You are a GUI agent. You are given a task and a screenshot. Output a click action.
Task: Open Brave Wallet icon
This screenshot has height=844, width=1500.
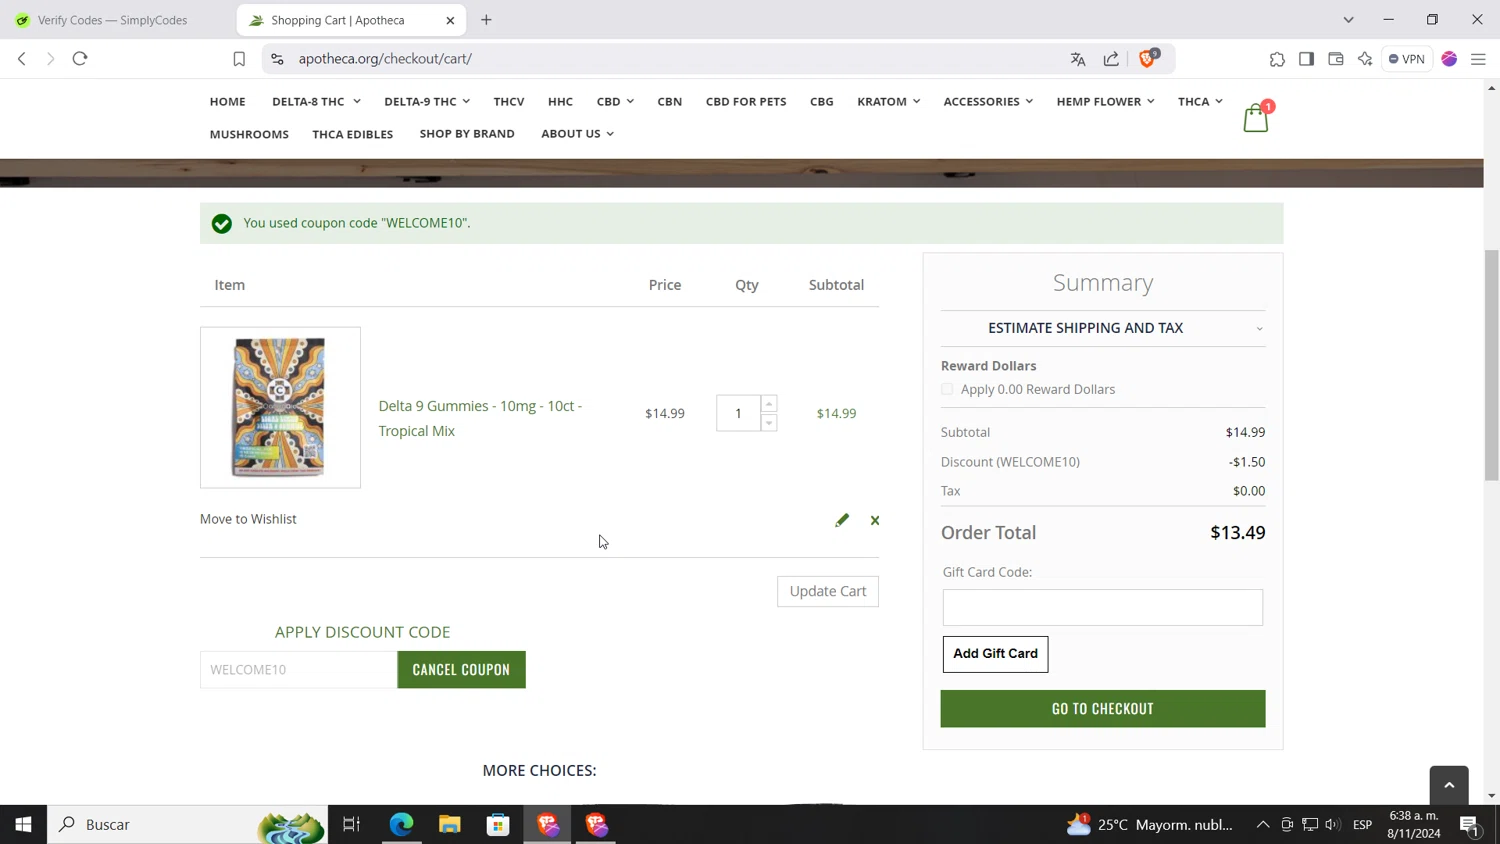click(x=1336, y=59)
